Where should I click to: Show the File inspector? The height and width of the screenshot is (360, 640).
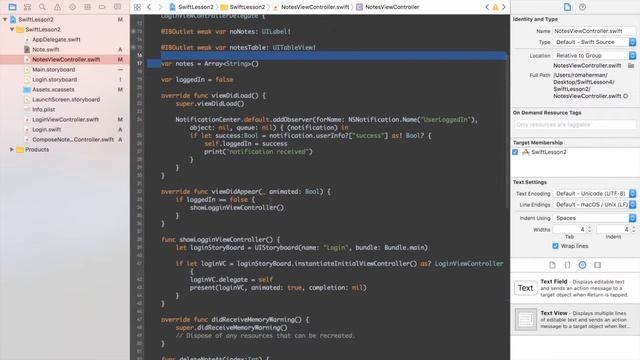click(567, 7)
